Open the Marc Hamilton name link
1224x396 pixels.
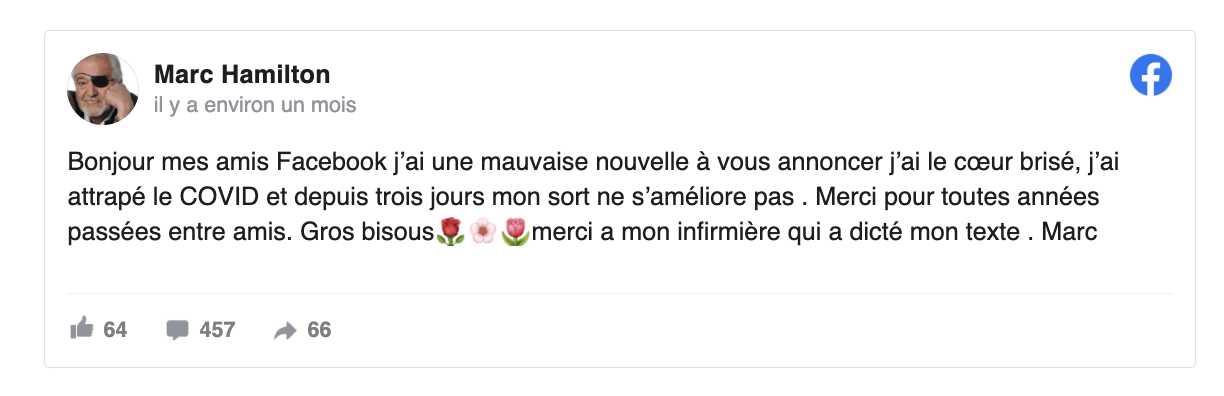[242, 74]
